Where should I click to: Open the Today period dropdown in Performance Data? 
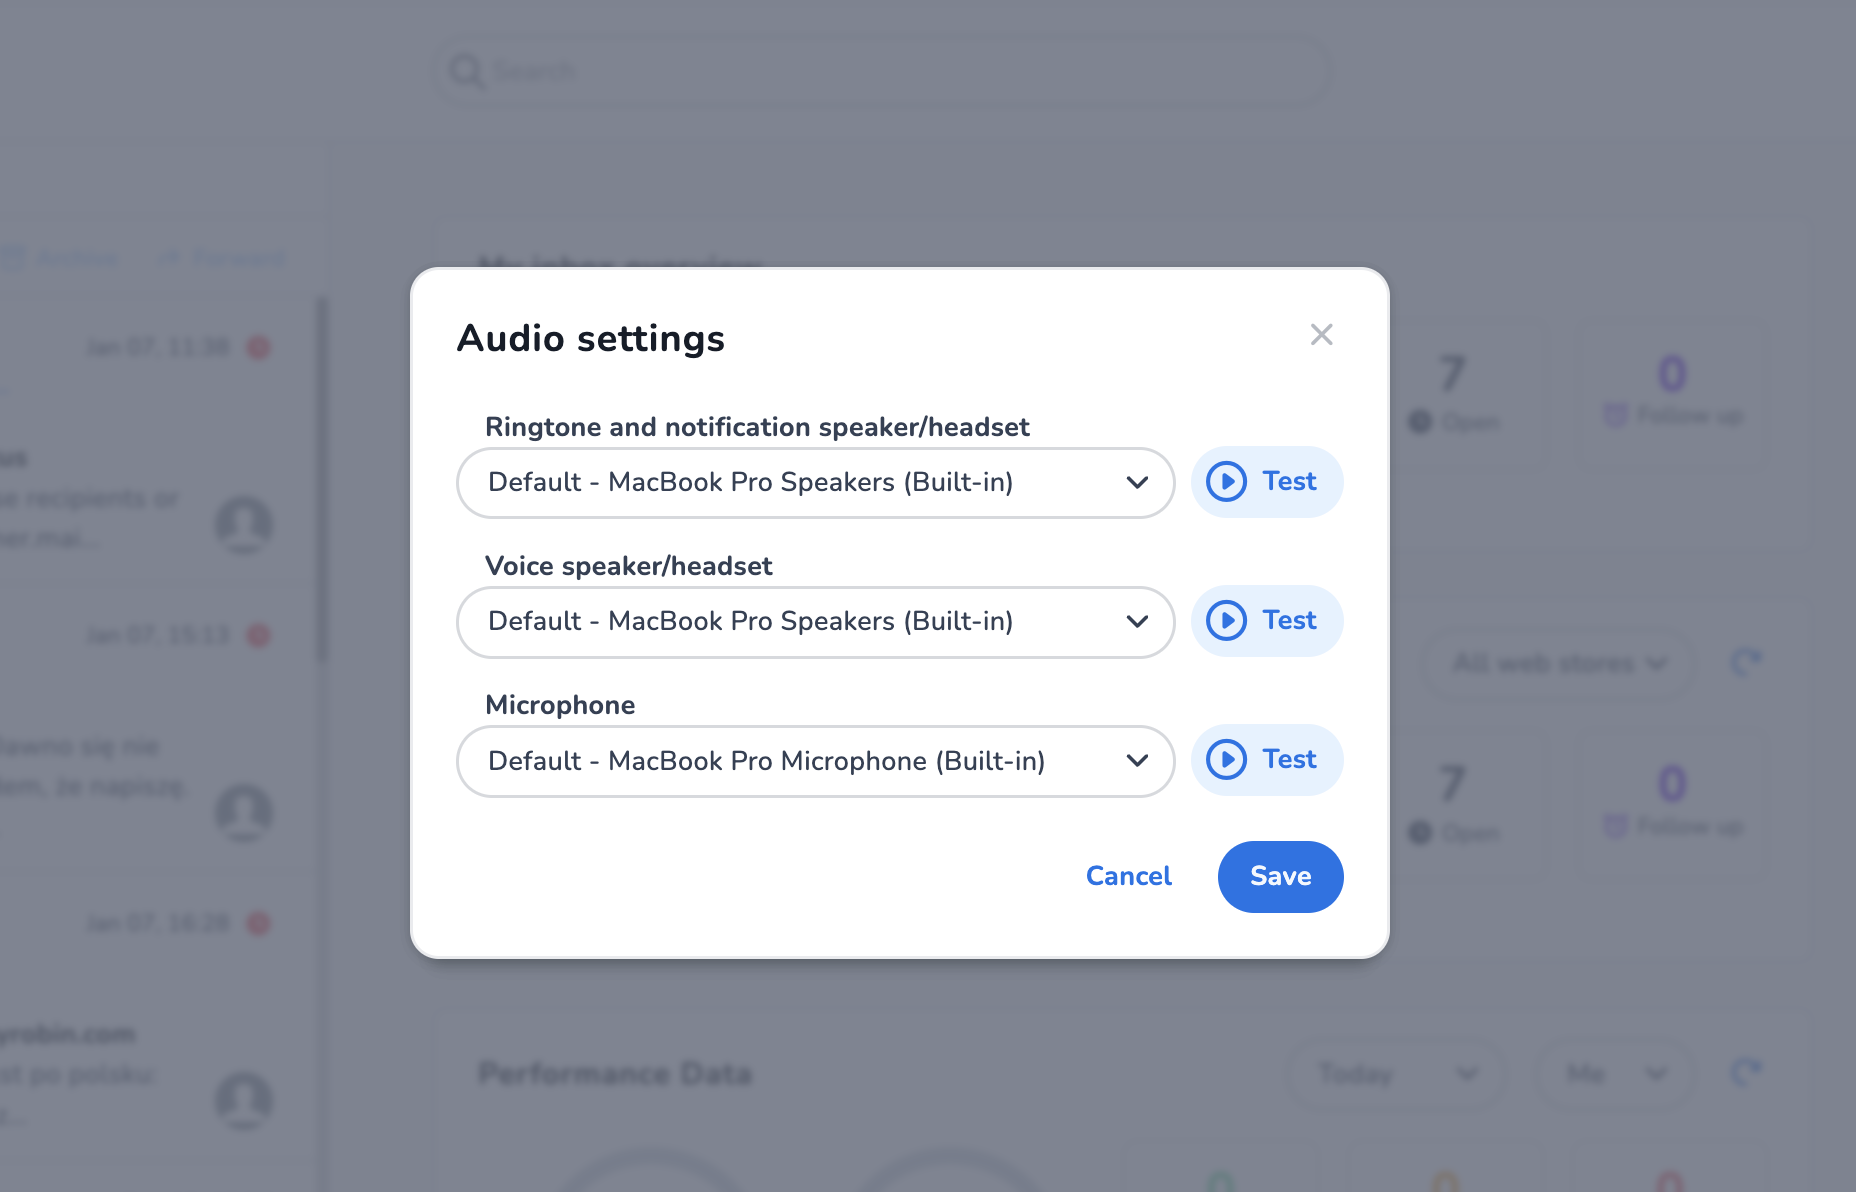coord(1396,1074)
